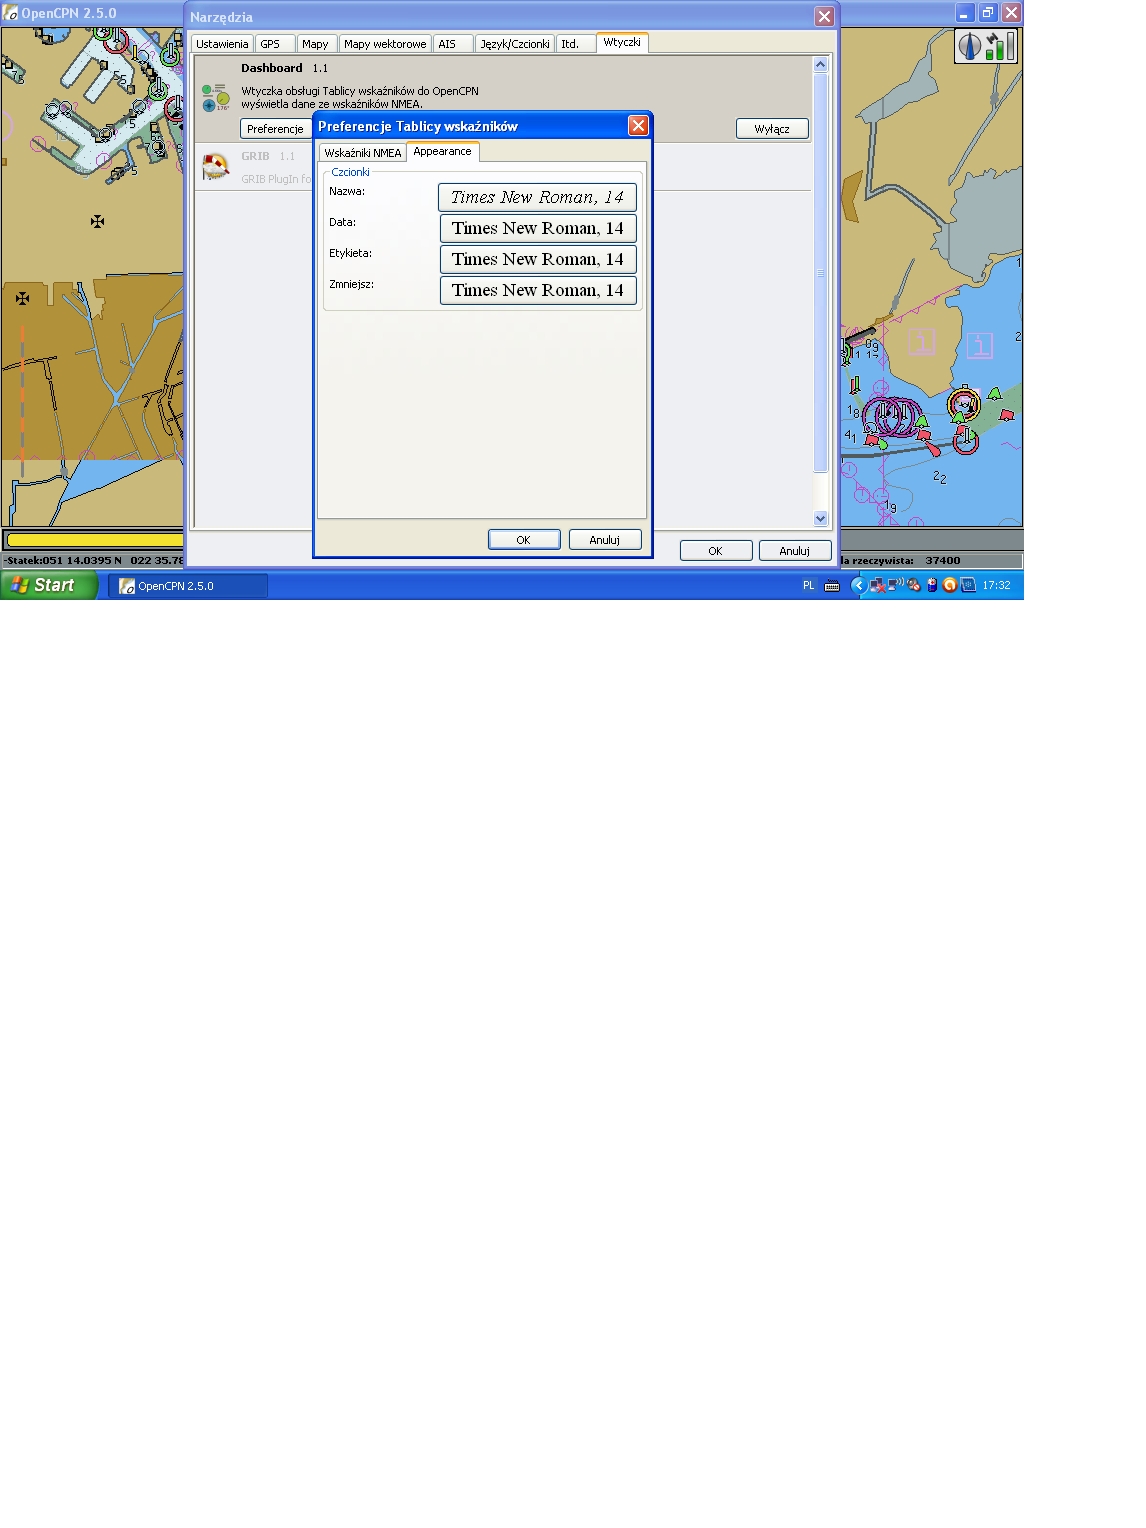Click the "Czcionki" group heading
This screenshot has height=1528, width=1146.
point(351,172)
